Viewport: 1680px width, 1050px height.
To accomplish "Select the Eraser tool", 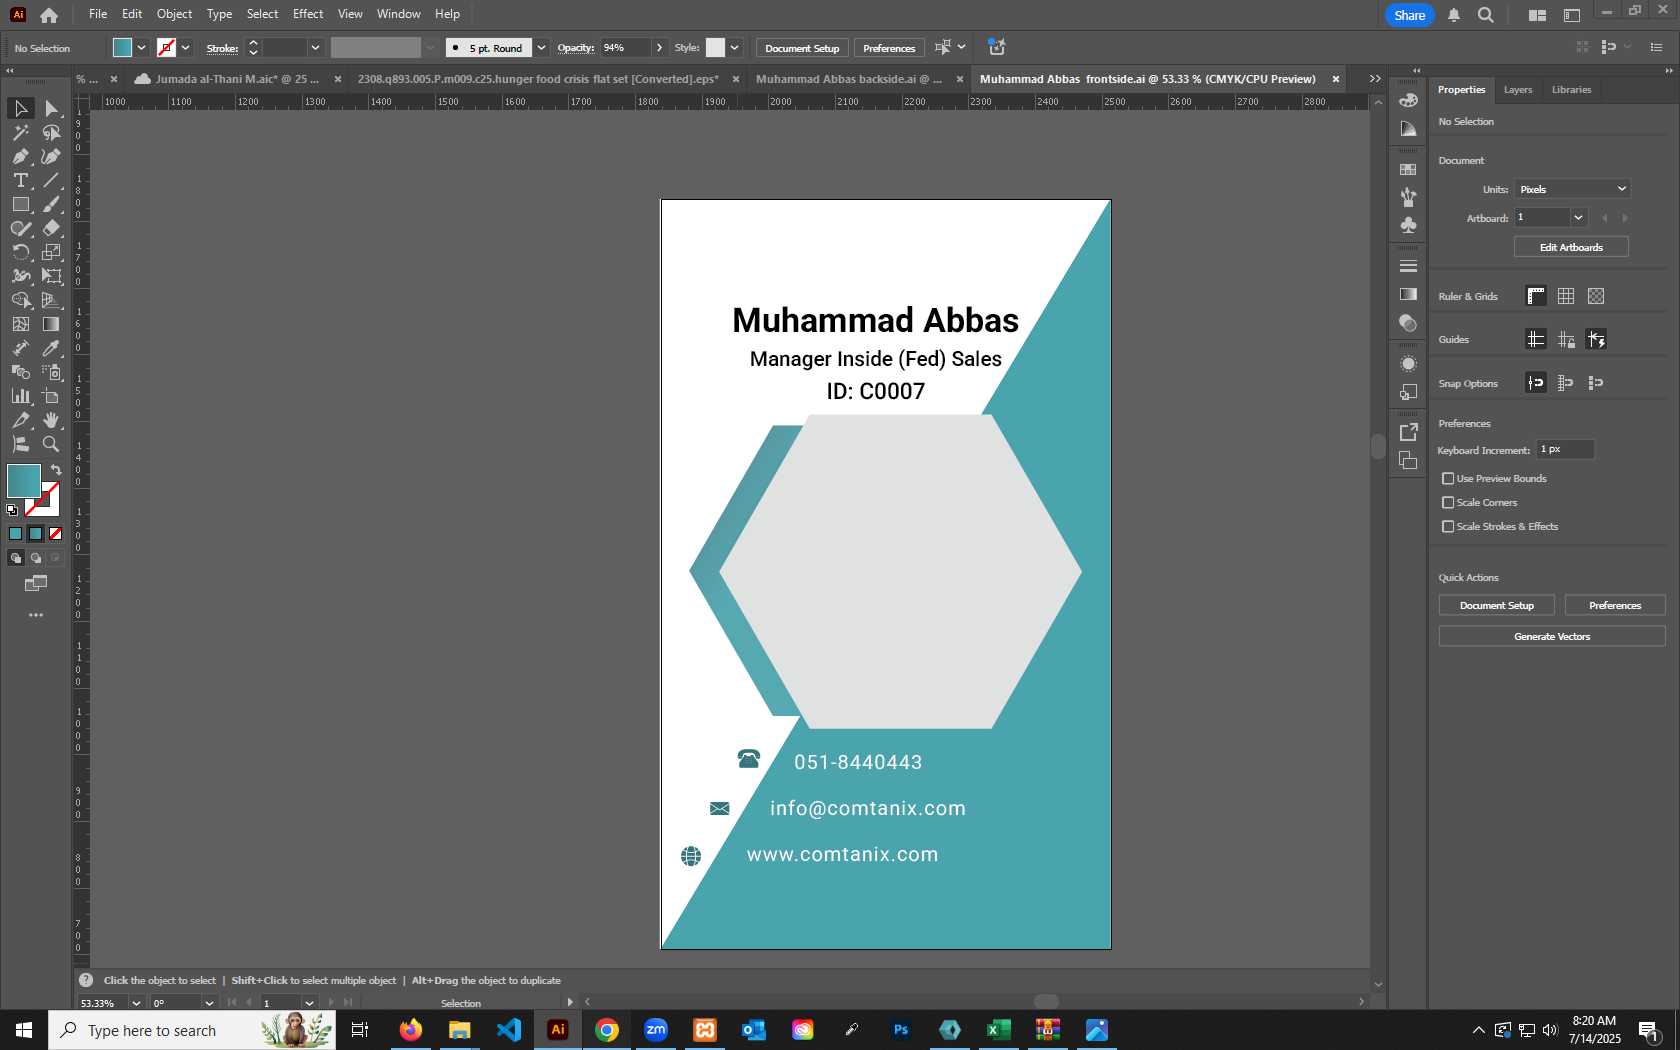I will [x=51, y=228].
